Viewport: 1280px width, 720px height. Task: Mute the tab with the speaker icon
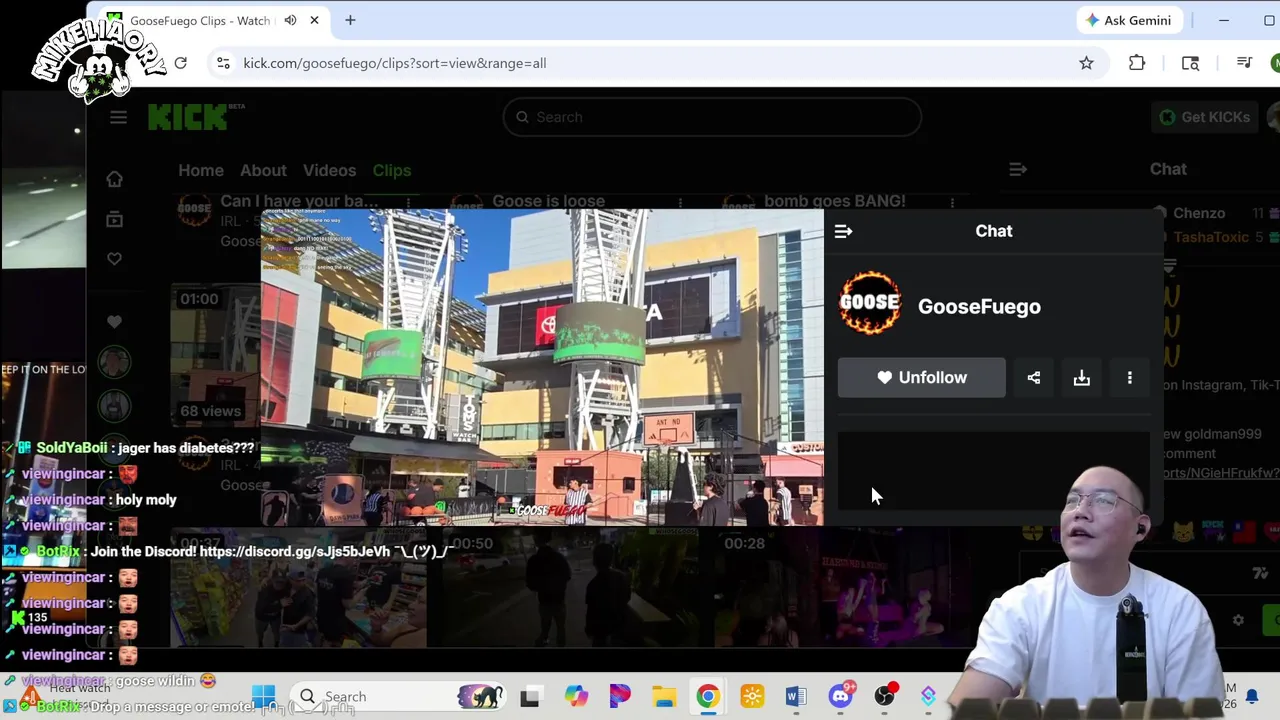pyautogui.click(x=290, y=20)
